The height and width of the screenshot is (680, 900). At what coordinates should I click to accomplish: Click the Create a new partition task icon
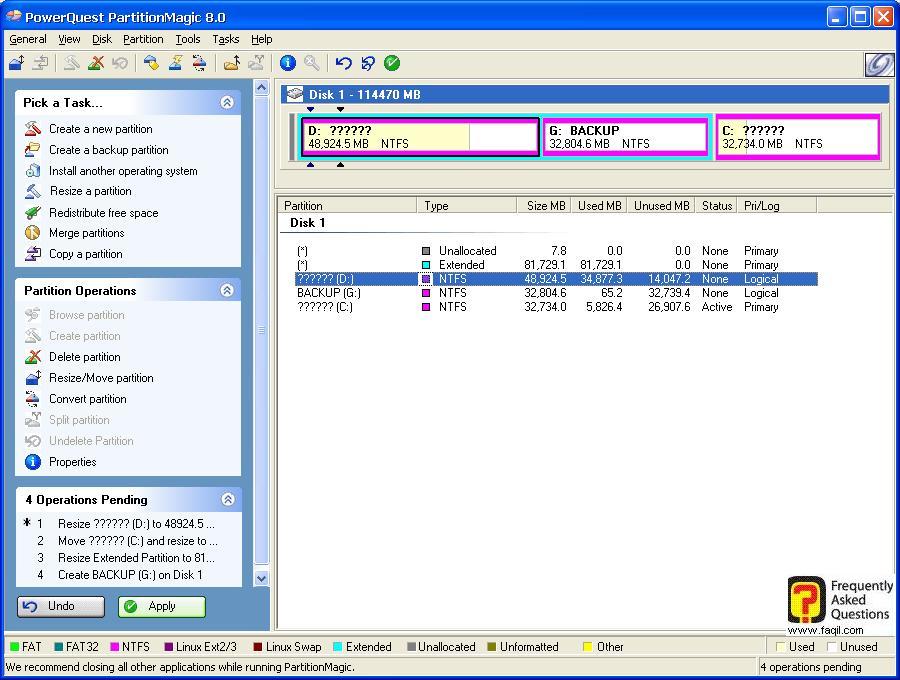[33, 129]
